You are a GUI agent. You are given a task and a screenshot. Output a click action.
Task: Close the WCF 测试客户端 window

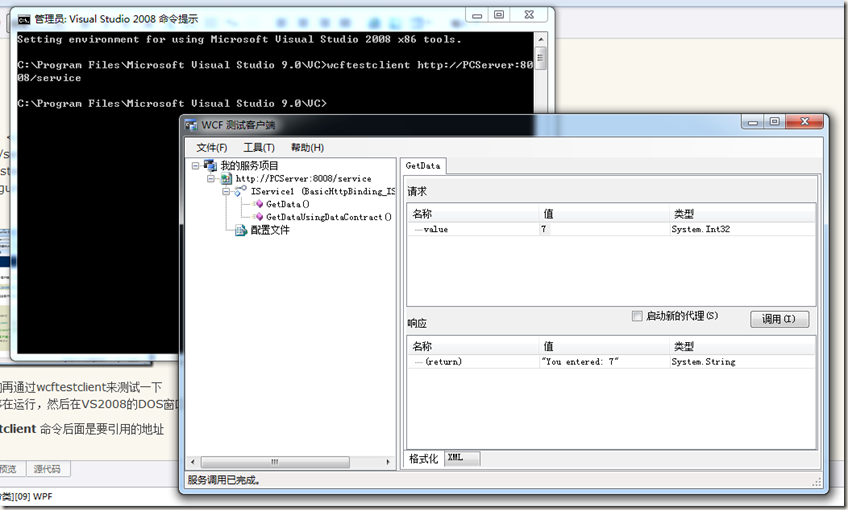805,122
